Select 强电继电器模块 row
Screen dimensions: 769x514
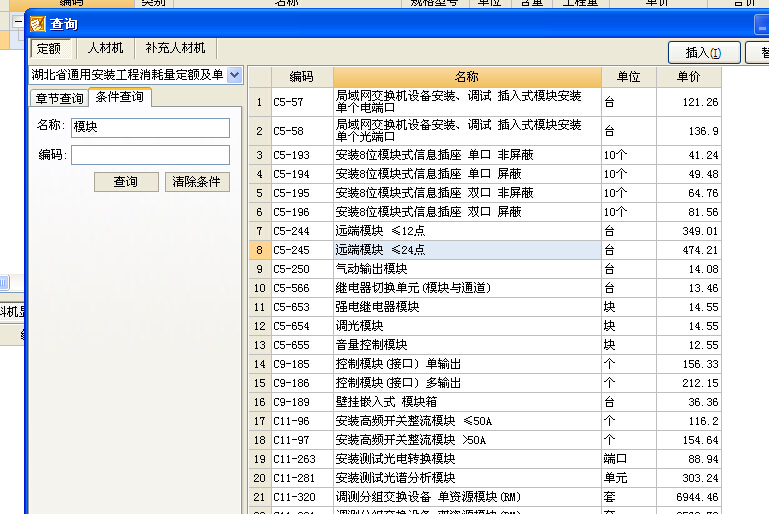click(x=485, y=307)
